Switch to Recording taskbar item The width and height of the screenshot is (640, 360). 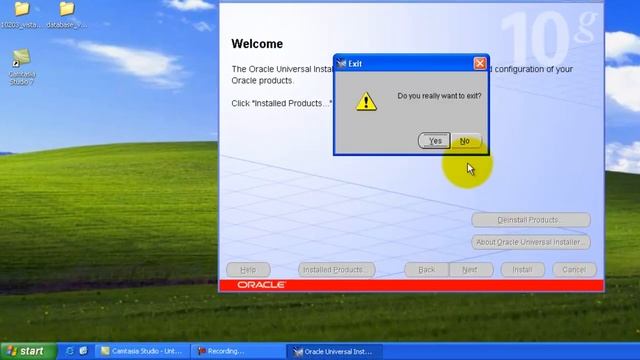(238, 351)
